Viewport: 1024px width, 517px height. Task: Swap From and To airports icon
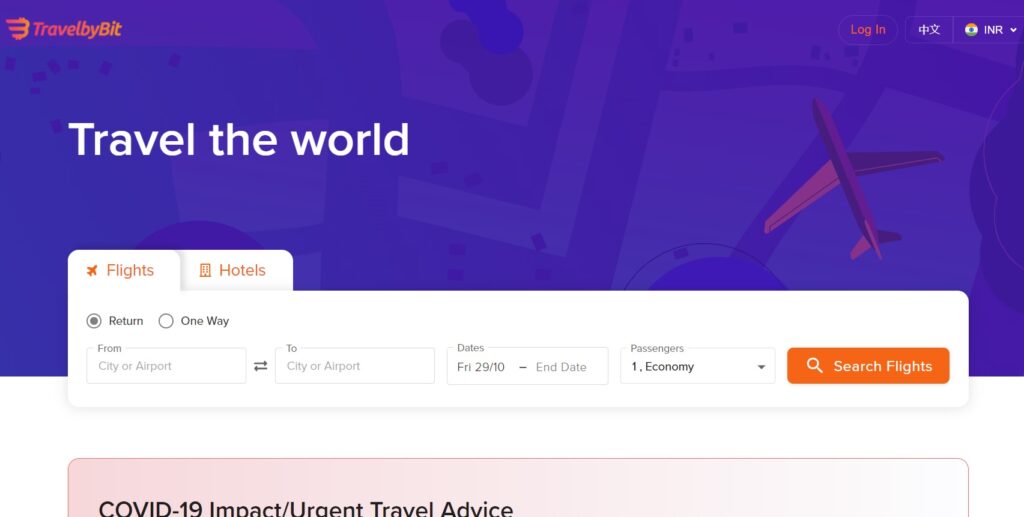pos(261,366)
